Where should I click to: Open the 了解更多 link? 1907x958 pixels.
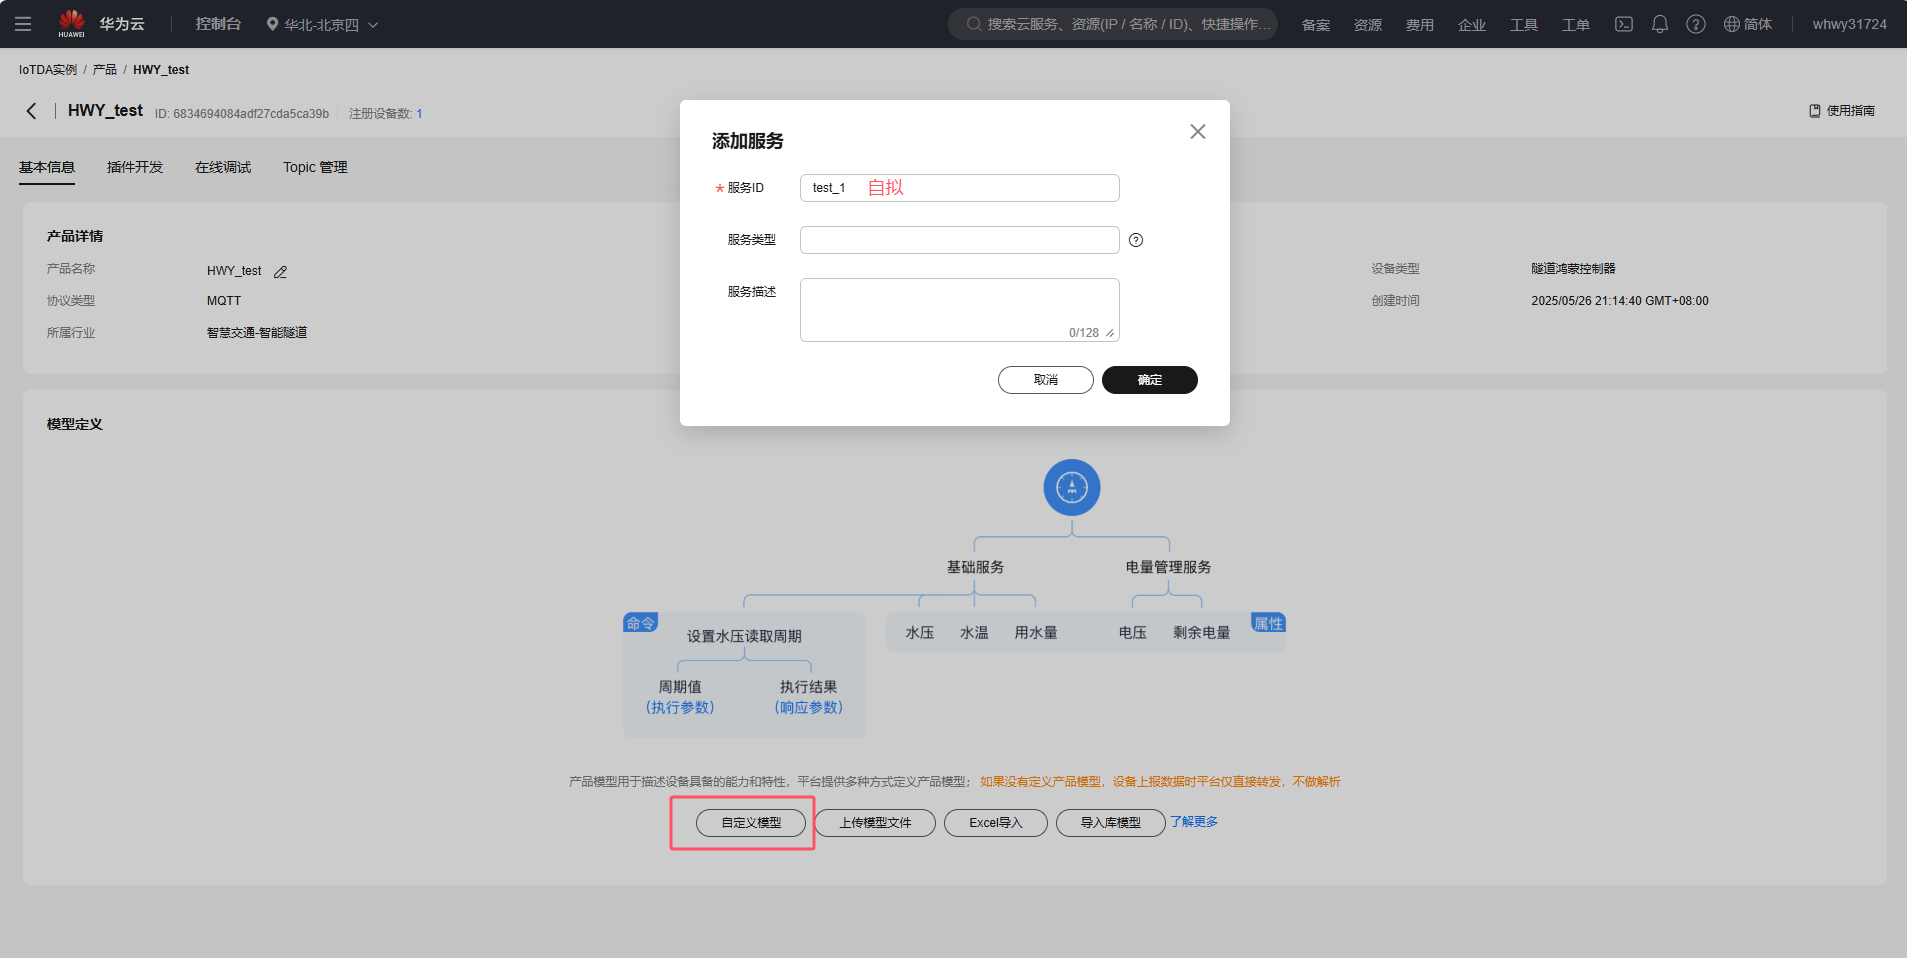pos(1194,822)
